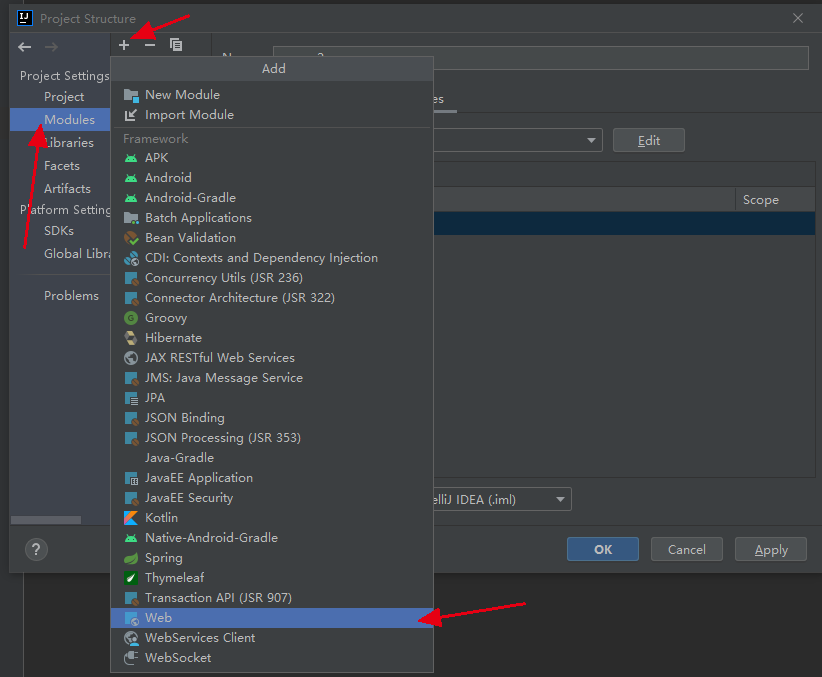Click the CDI framework icon
Screen dimensions: 822x677
point(131,258)
